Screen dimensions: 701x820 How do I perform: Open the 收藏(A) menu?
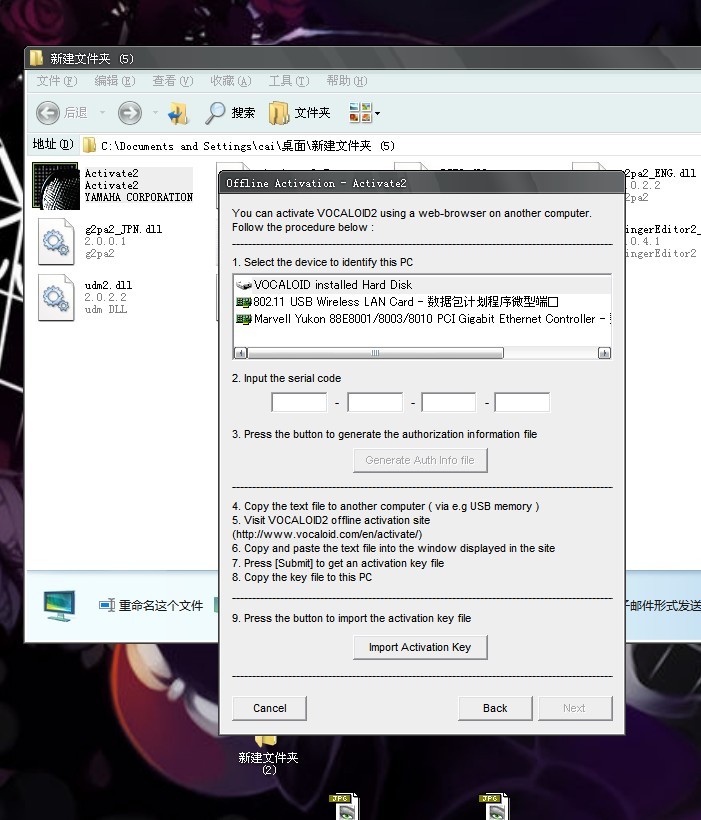pos(231,81)
